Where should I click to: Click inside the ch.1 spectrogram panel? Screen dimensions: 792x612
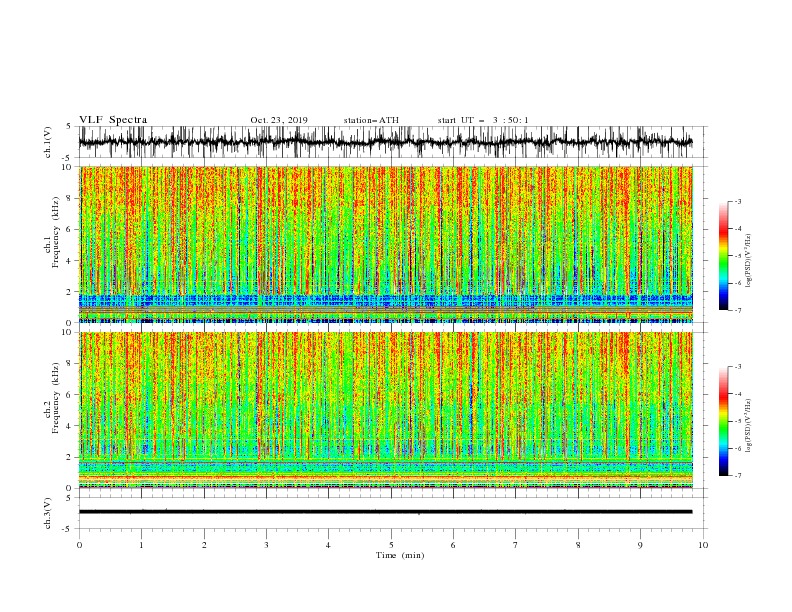click(x=386, y=244)
